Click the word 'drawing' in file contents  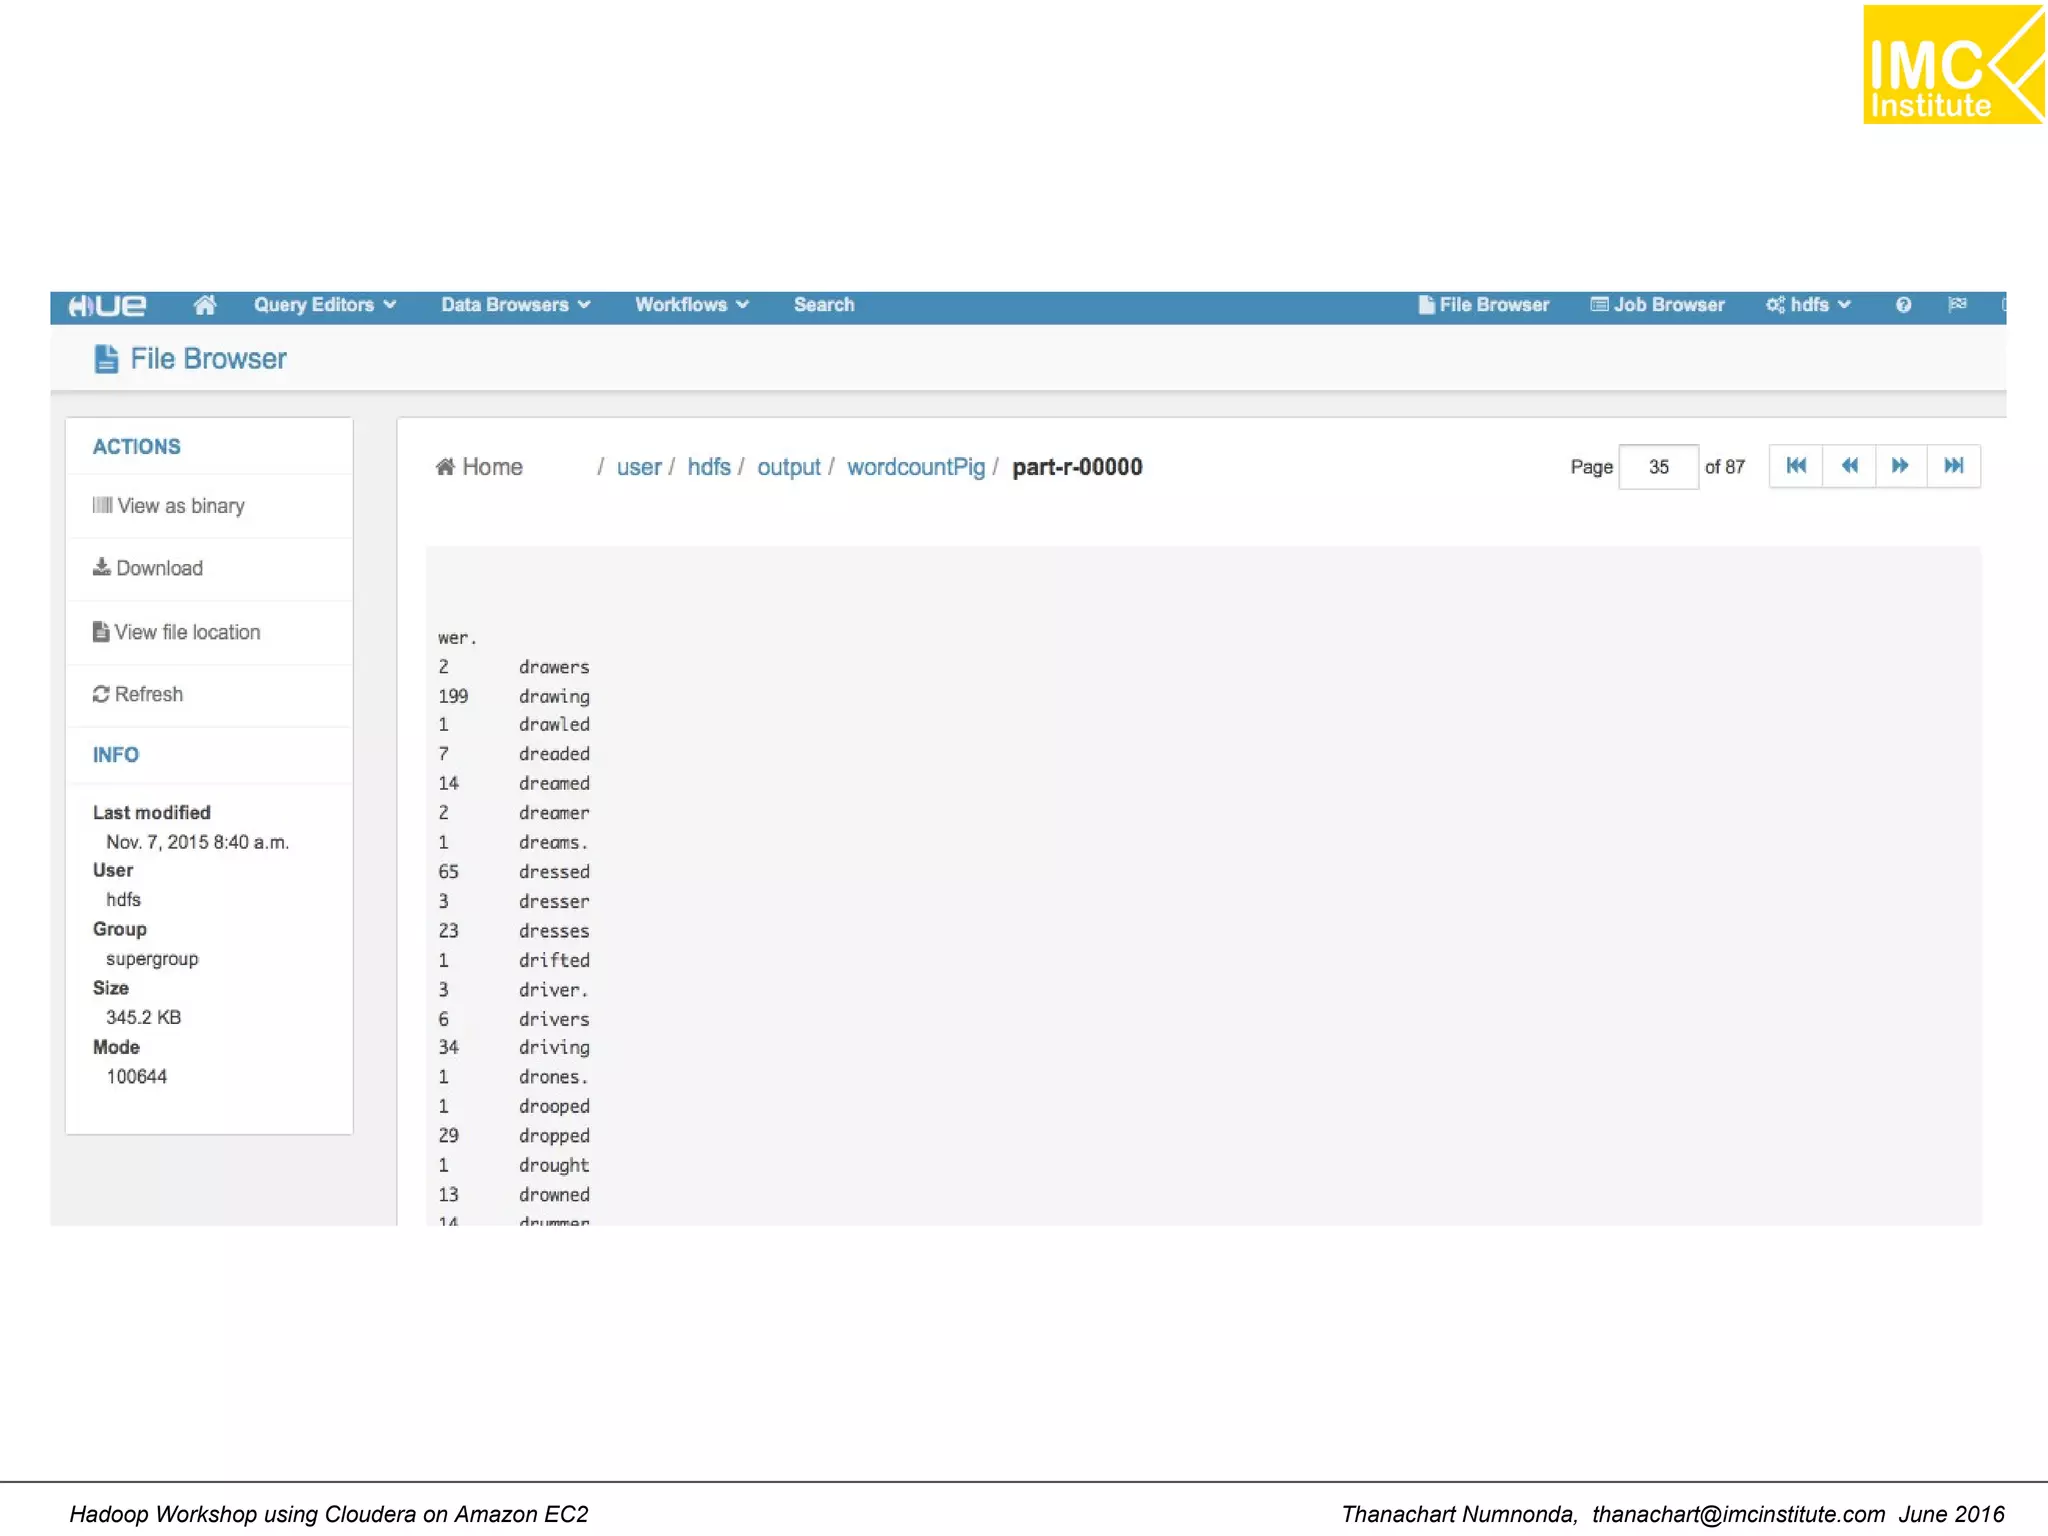[x=554, y=696]
